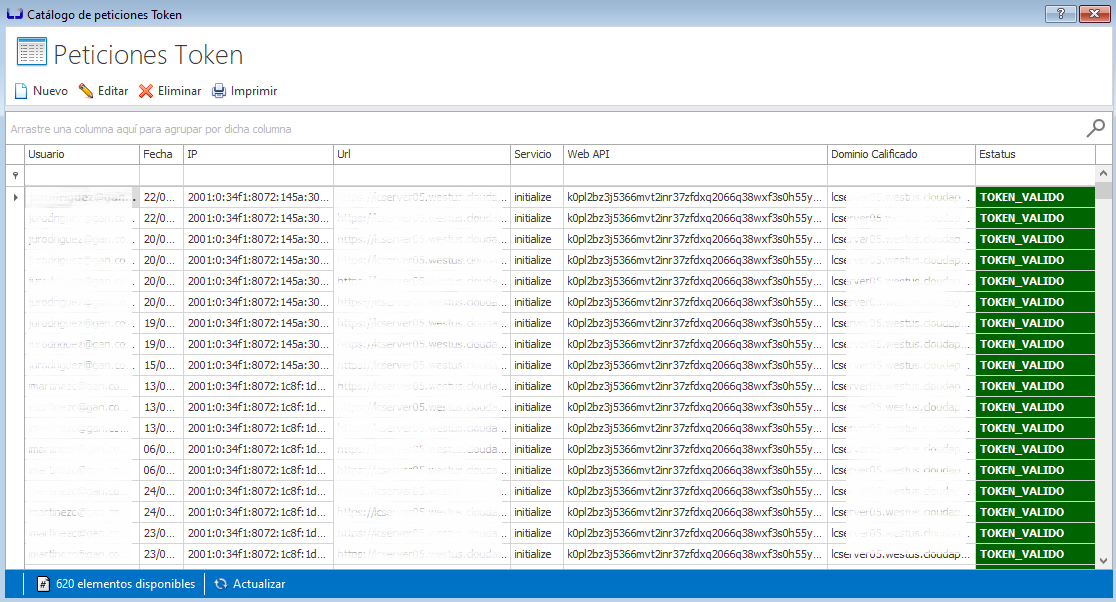The image size is (1116, 602).
Task: Click the scrollbar up arrow
Action: coord(1103,174)
